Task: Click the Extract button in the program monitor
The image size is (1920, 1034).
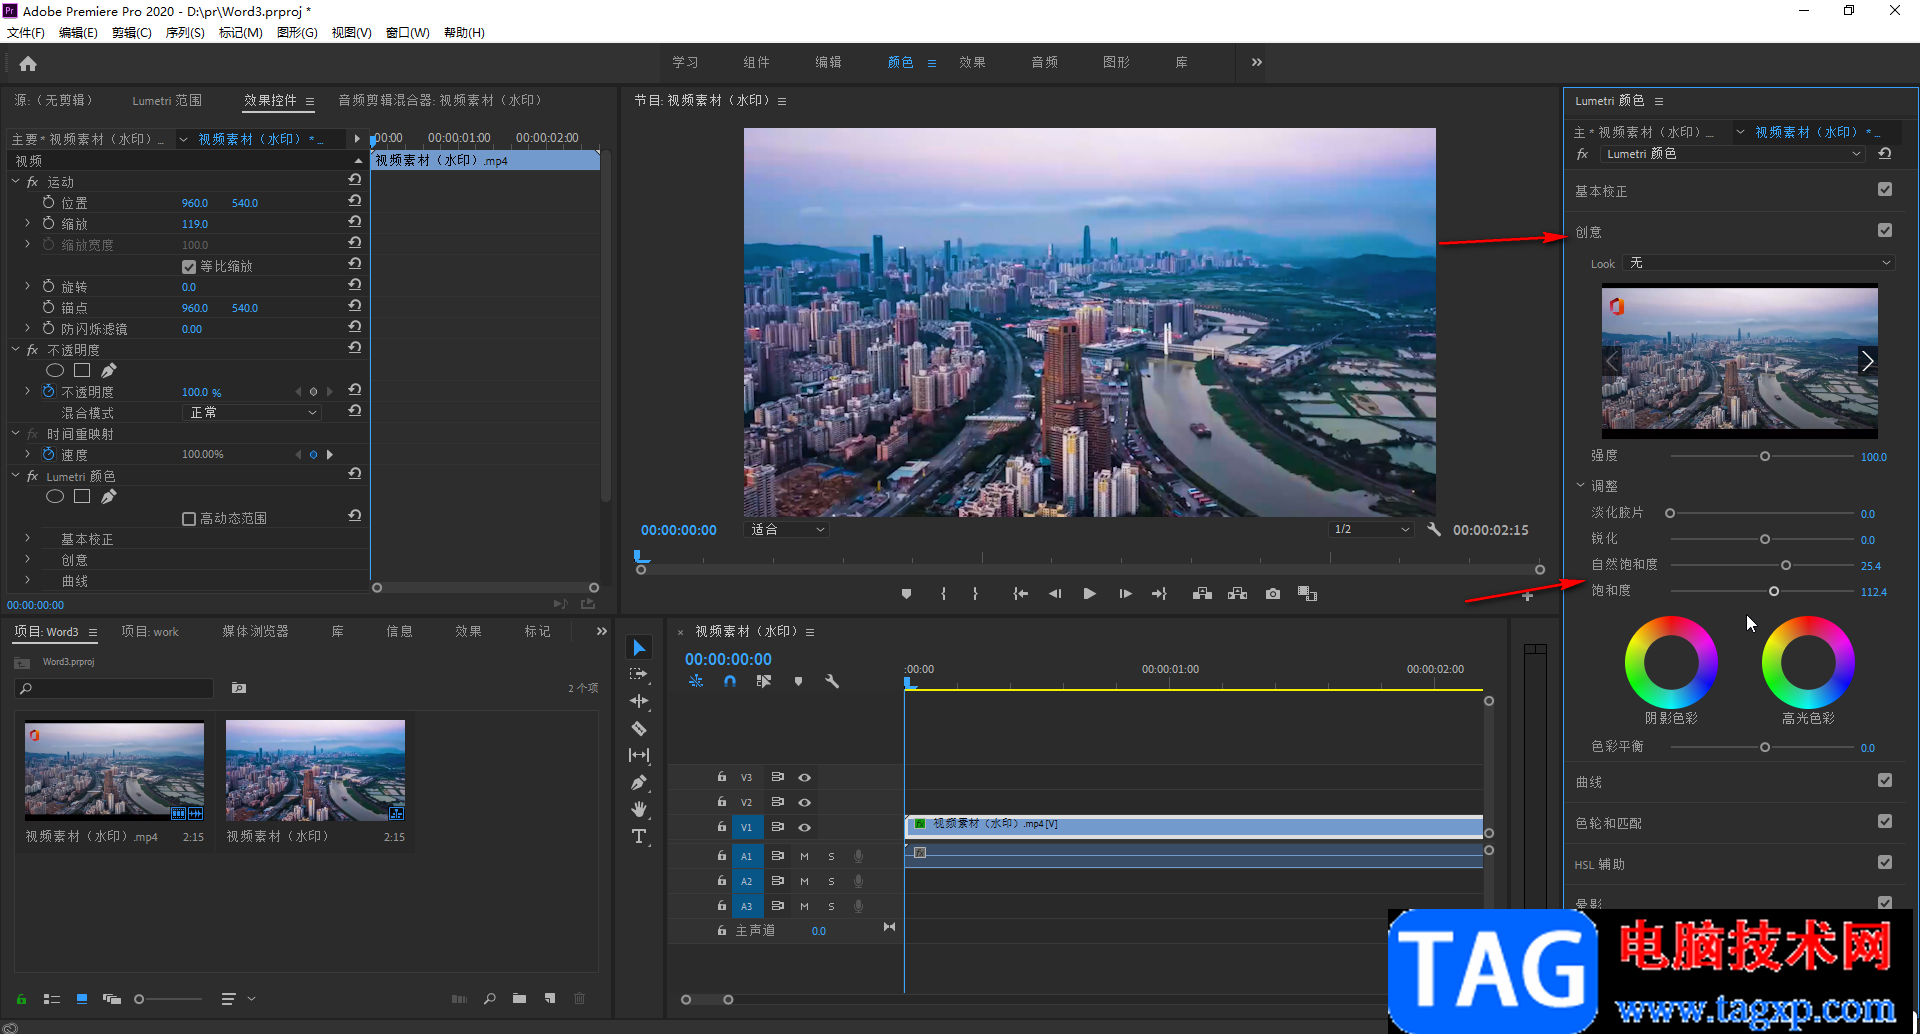Action: tap(1237, 594)
